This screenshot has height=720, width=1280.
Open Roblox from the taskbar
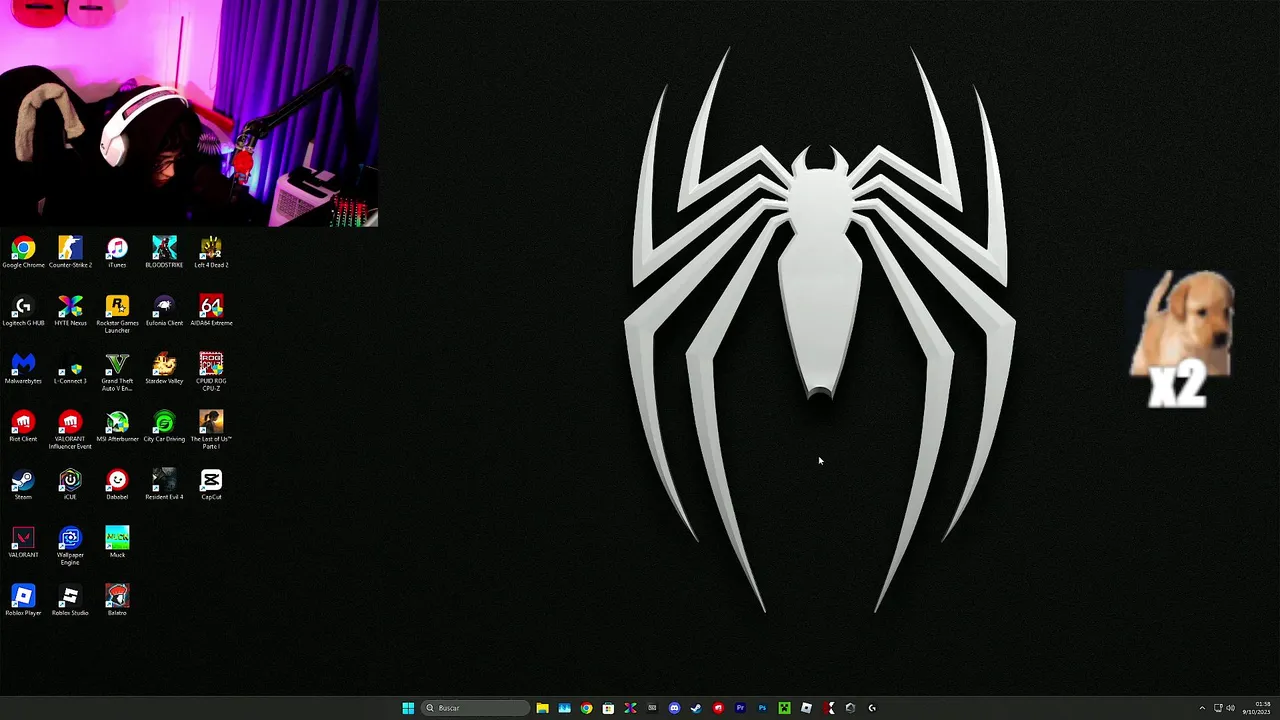(806, 708)
